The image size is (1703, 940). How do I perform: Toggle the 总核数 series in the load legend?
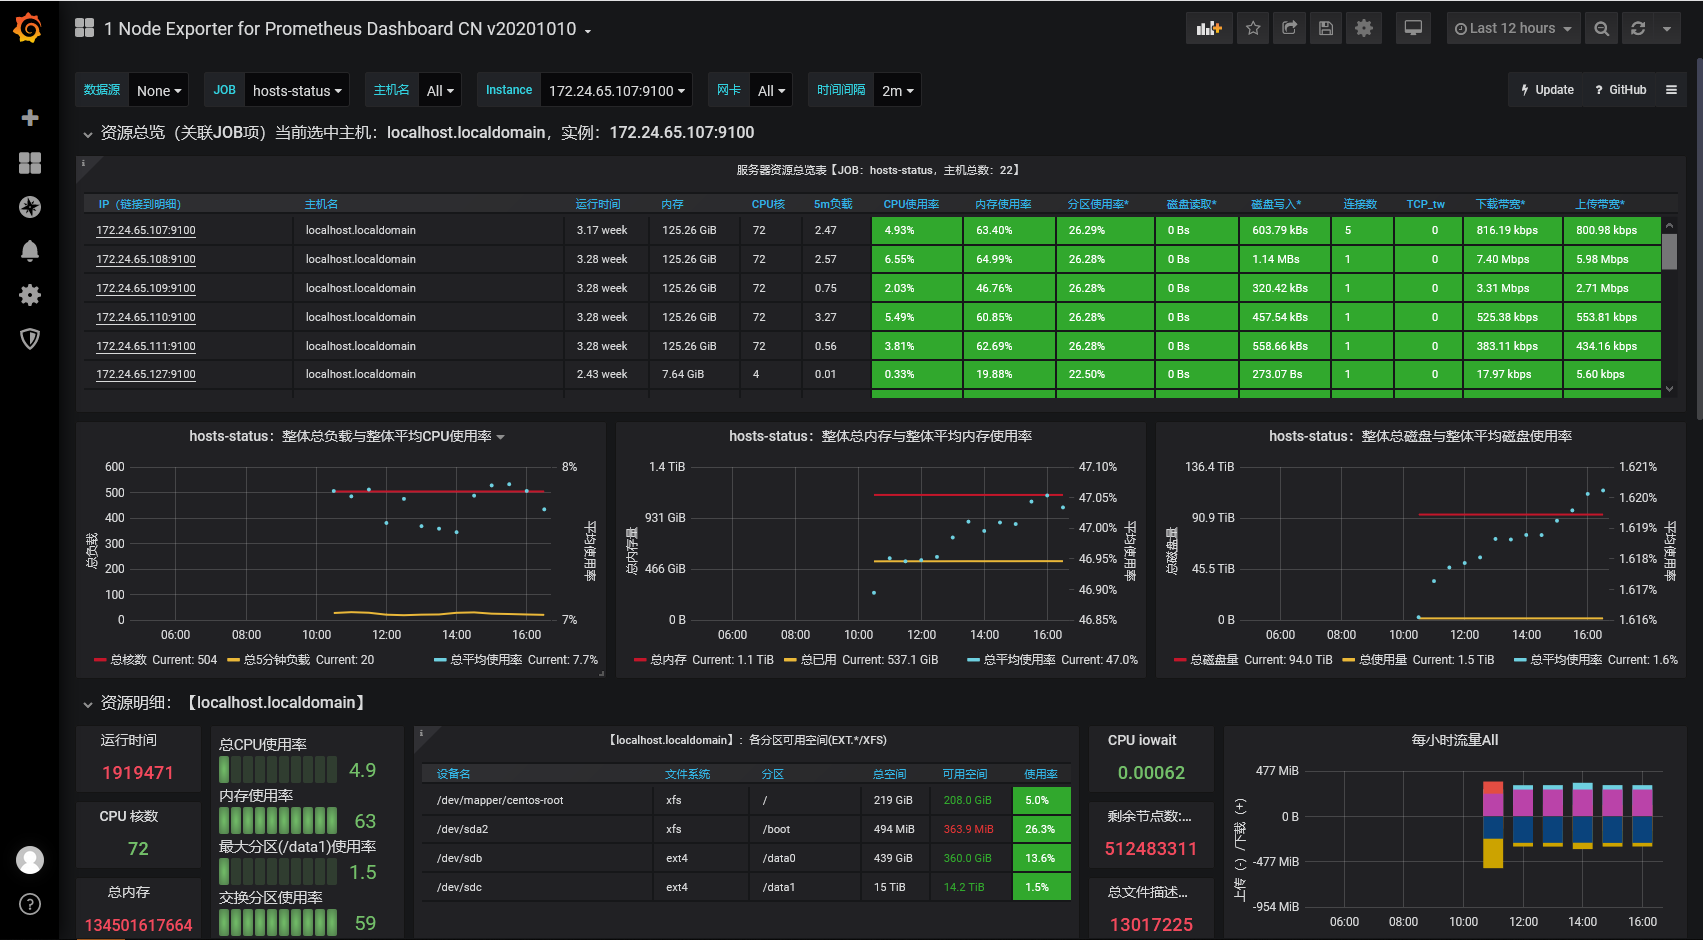tap(126, 659)
